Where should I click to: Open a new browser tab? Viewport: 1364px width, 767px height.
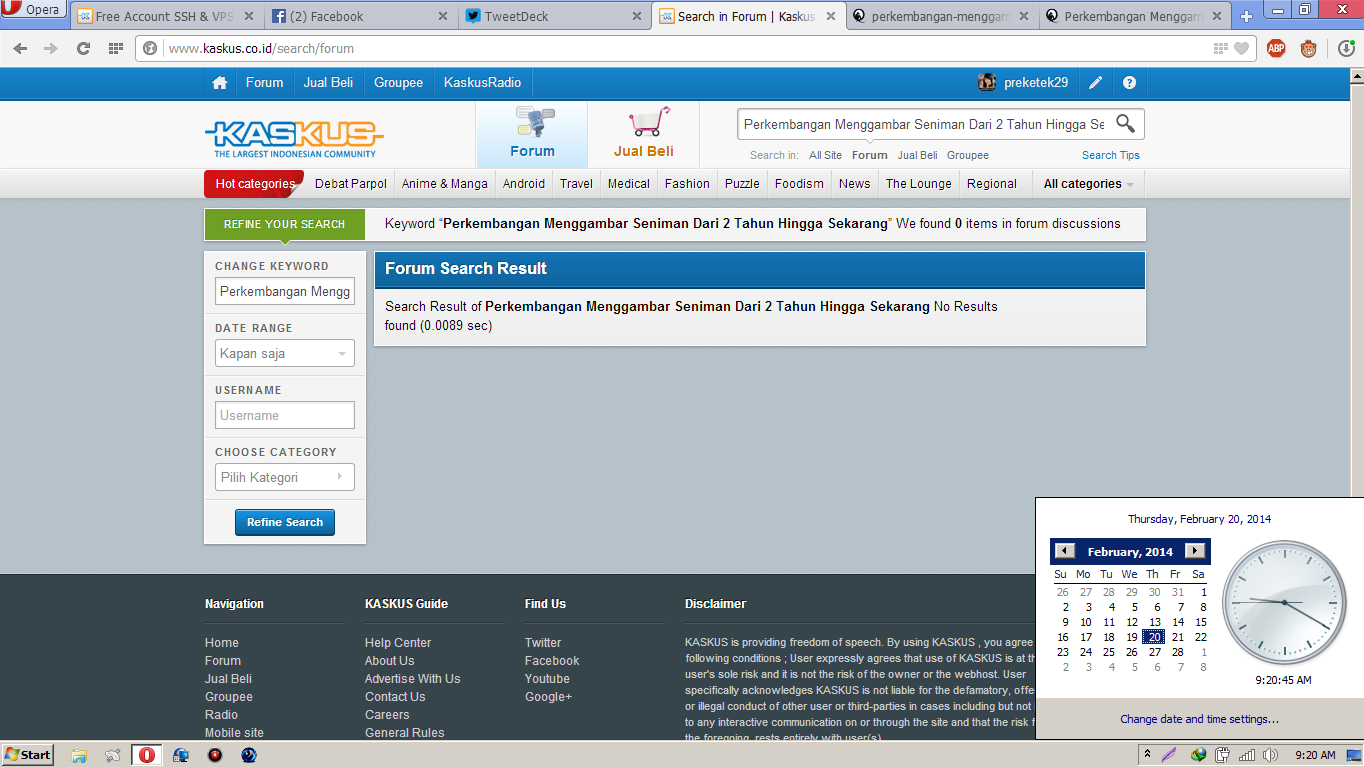(1246, 16)
